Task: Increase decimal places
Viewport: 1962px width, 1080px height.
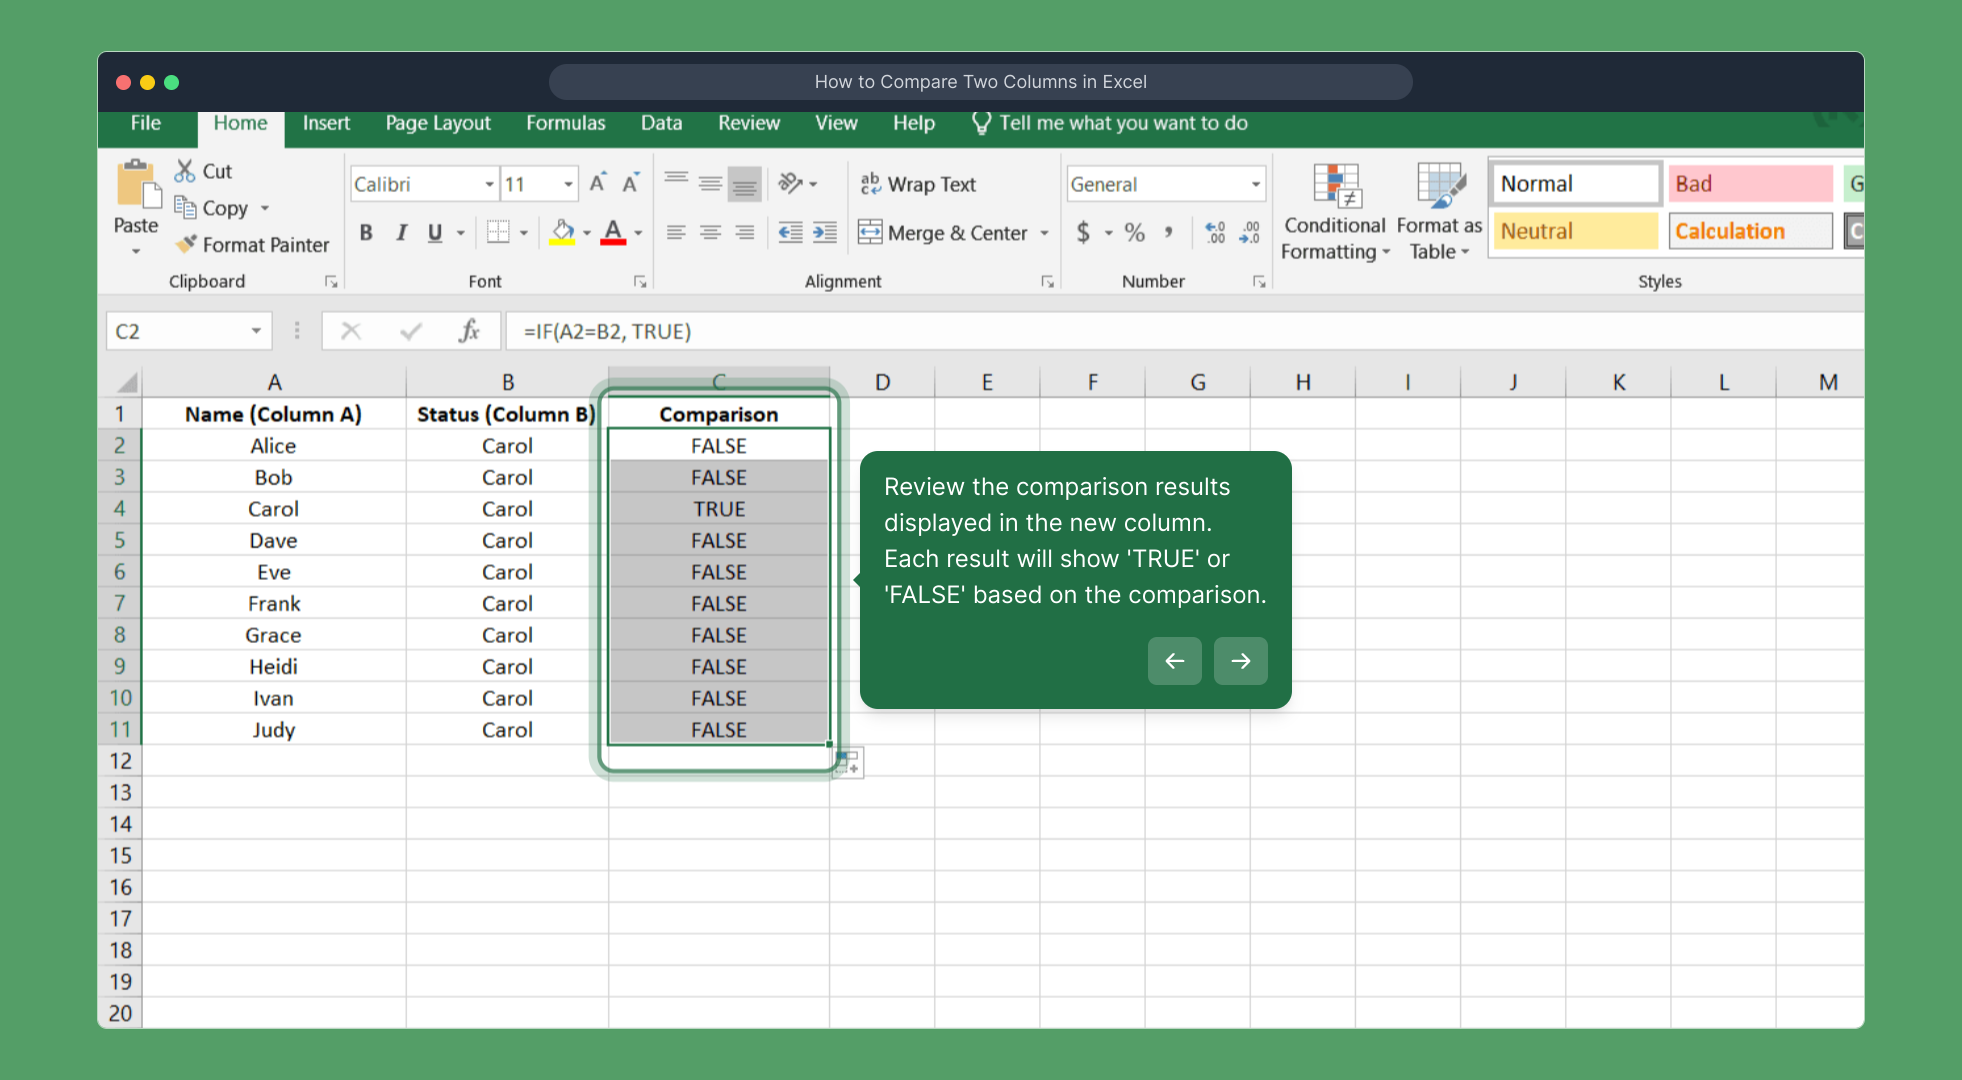Action: (x=1214, y=232)
